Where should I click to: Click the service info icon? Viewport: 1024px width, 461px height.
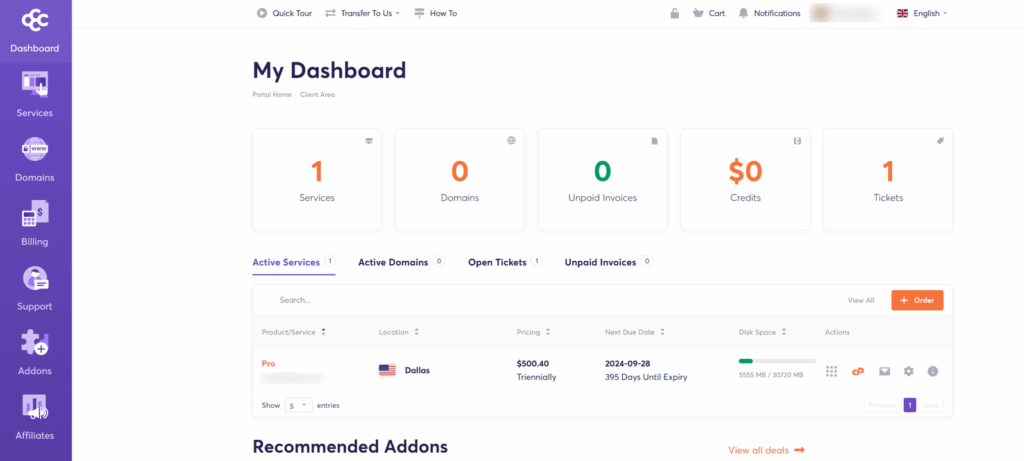coord(932,371)
